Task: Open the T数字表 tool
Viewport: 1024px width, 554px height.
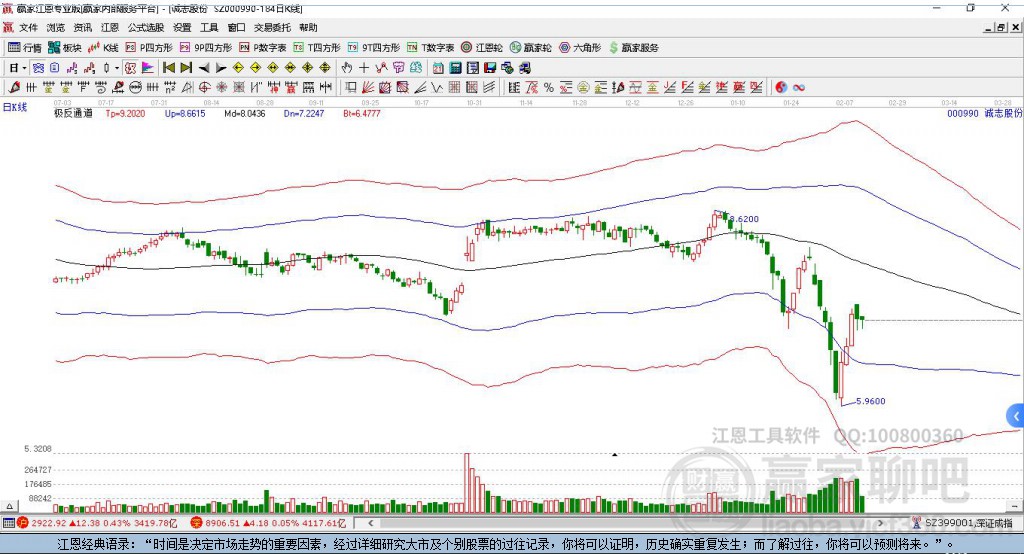Action: pyautogui.click(x=430, y=48)
